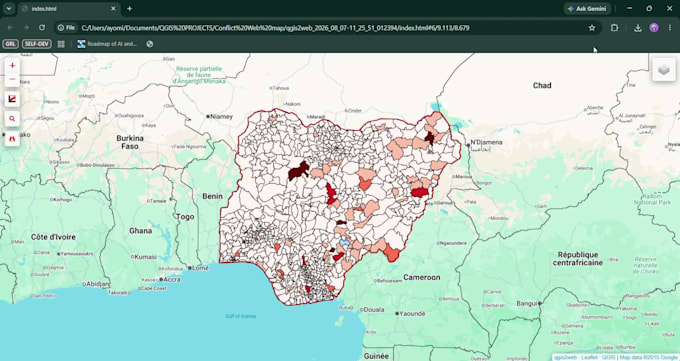Zoom out with the map minus button
Screen dimensions: 680x361
(12, 79)
